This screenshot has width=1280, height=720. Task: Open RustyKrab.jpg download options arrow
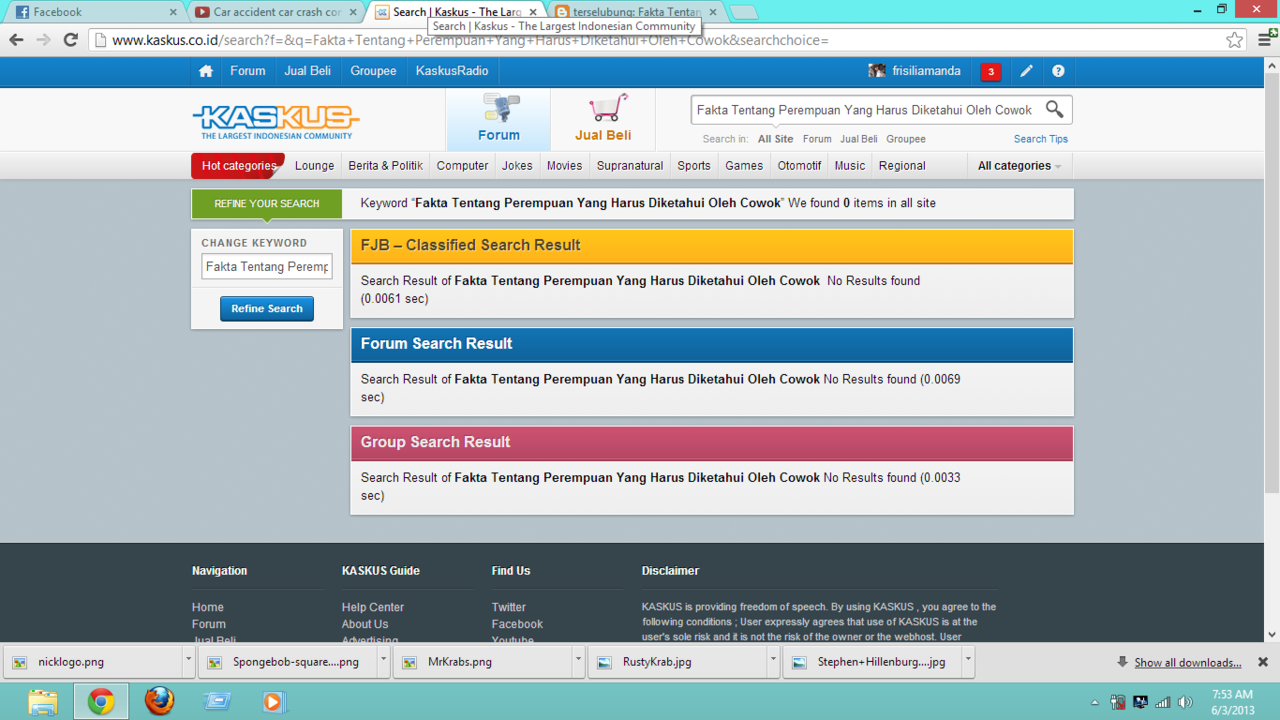[x=773, y=661]
